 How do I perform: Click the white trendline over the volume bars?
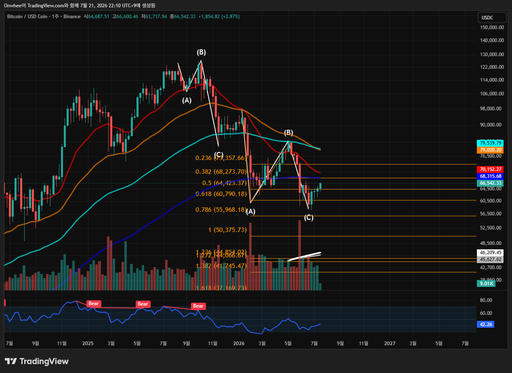304,256
